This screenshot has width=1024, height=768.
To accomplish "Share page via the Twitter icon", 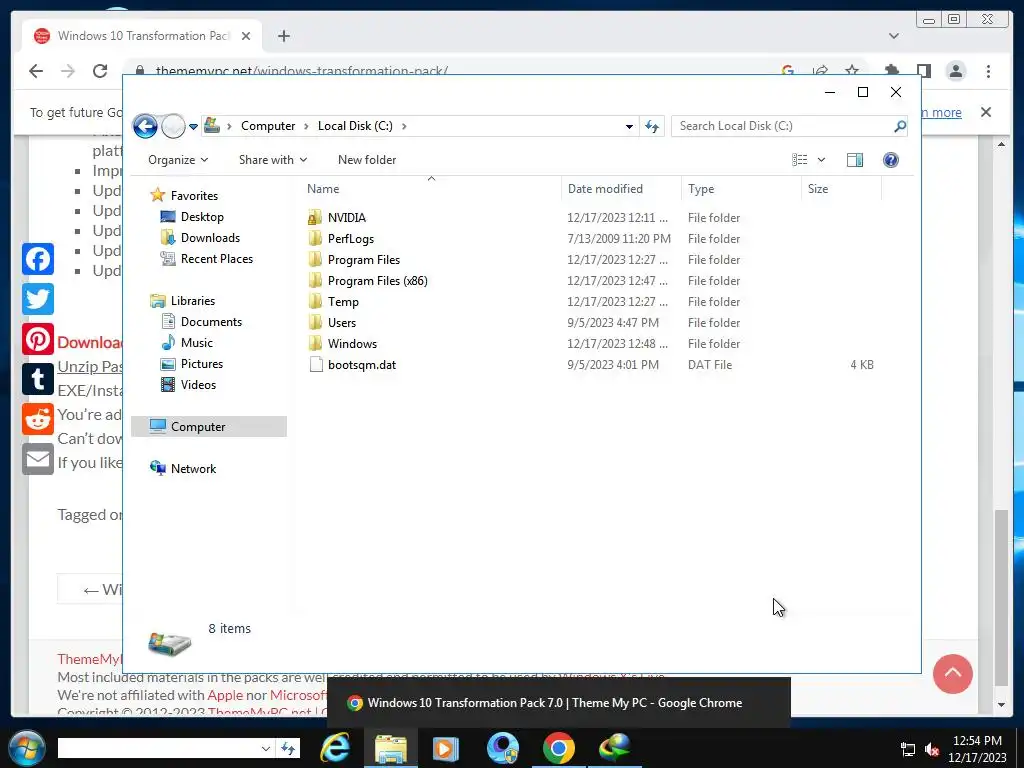I will point(38,299).
